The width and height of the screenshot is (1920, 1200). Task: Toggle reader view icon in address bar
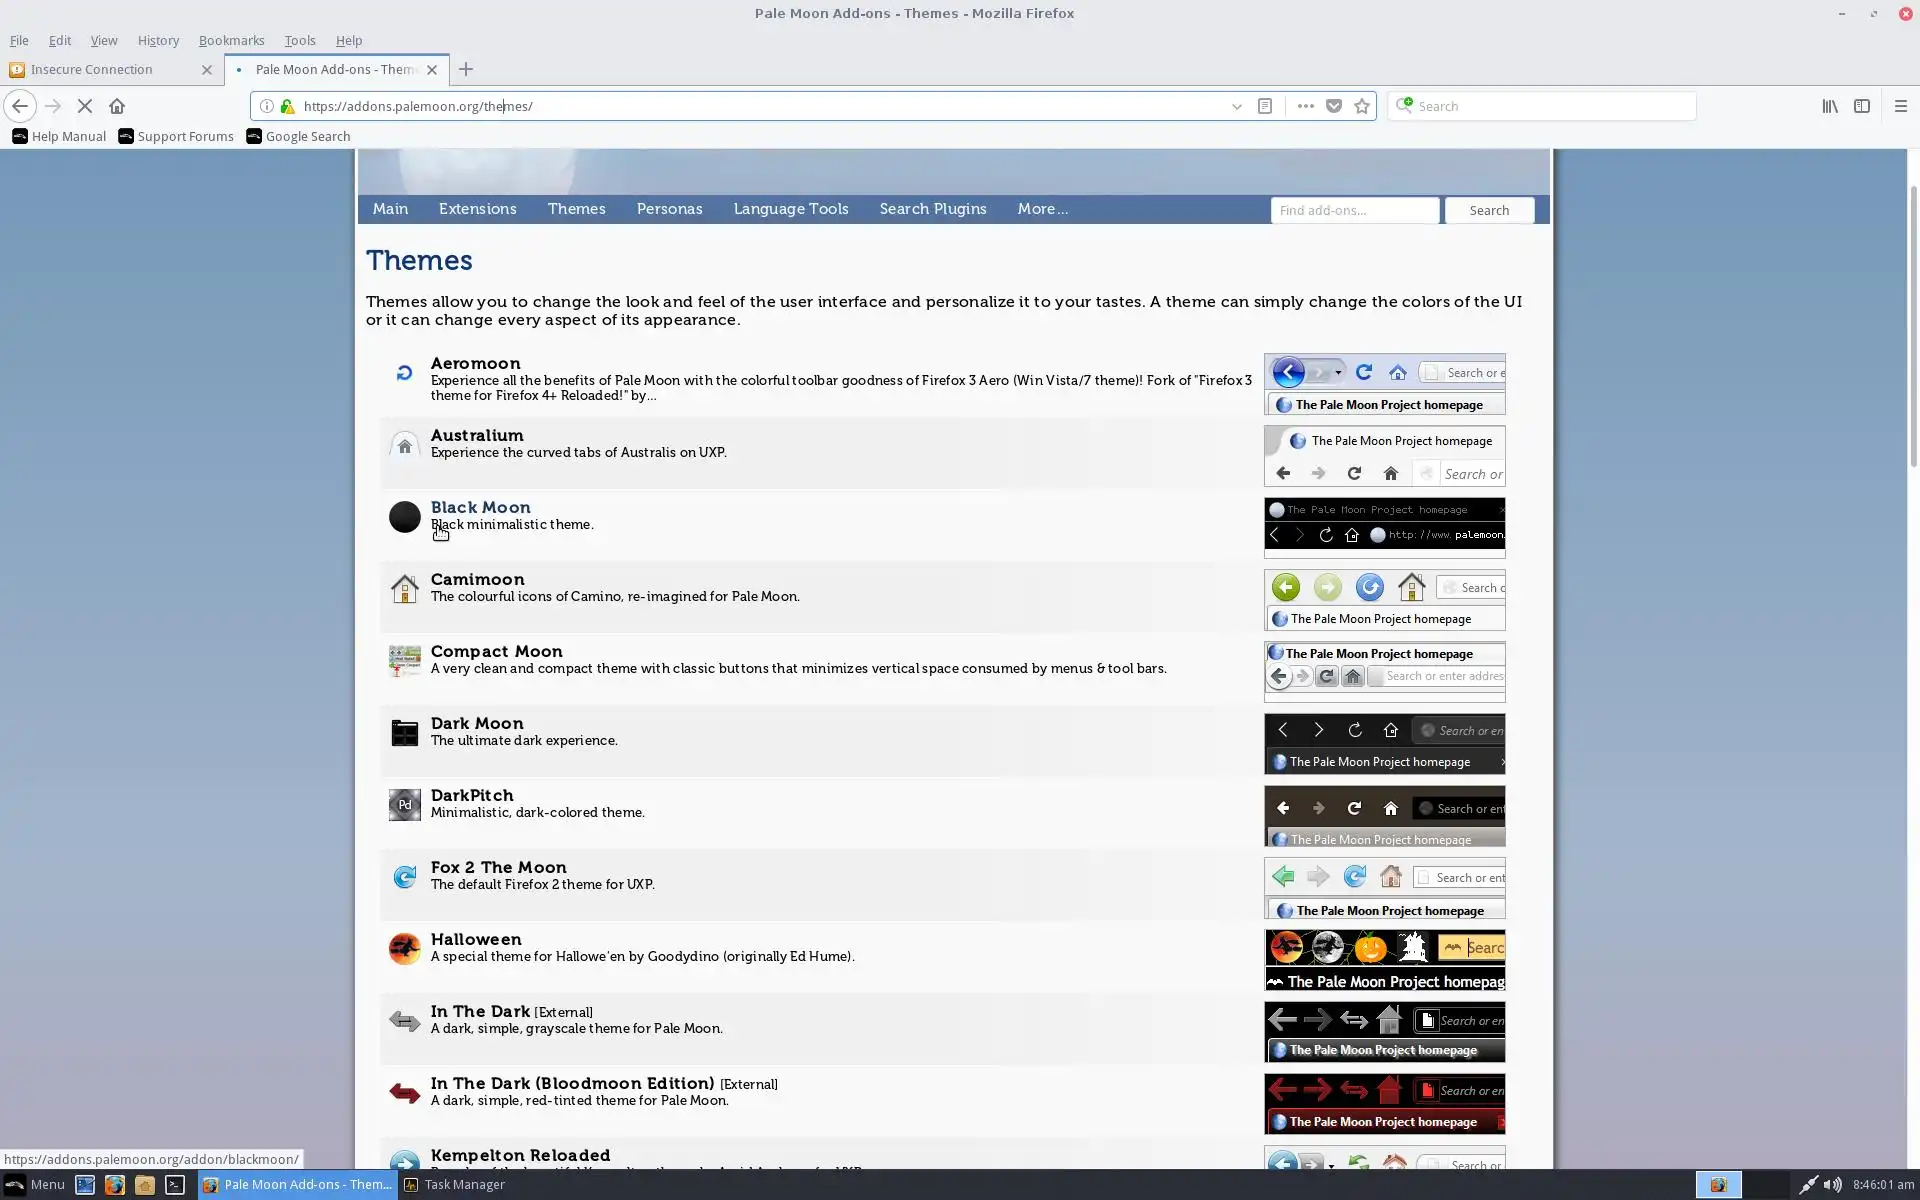click(1265, 106)
